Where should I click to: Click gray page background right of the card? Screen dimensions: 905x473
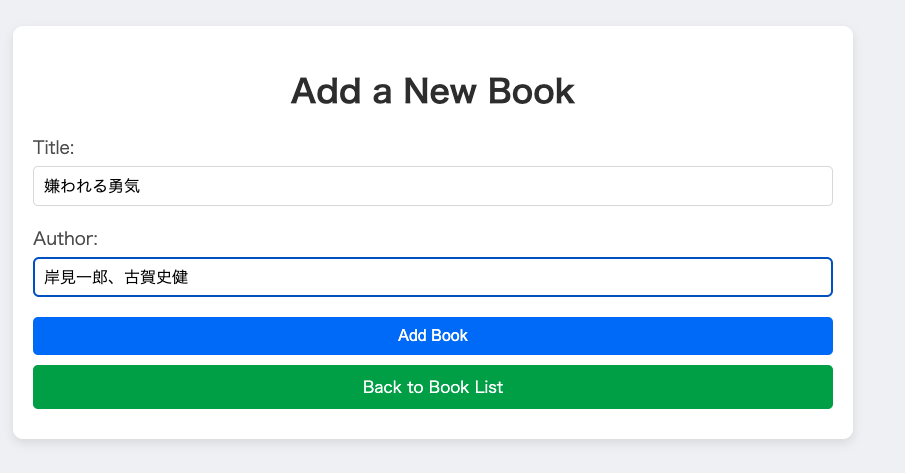880,230
